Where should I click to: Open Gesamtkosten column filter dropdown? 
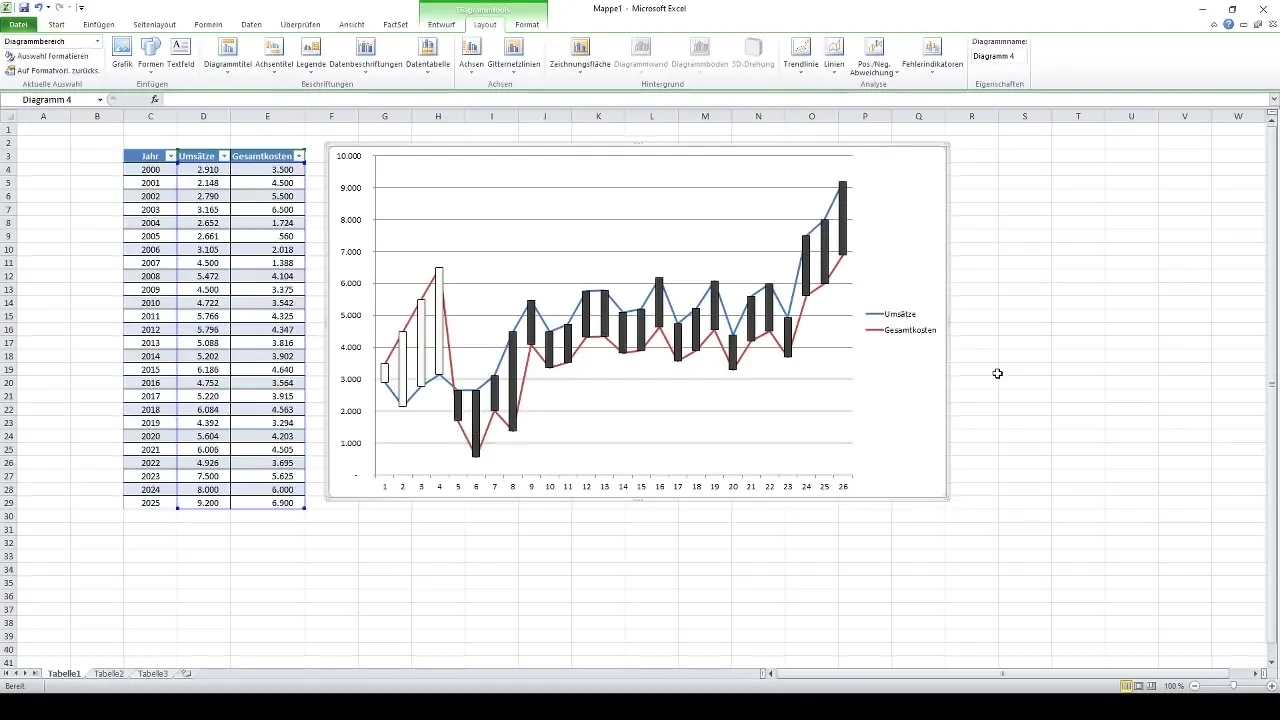pyautogui.click(x=299, y=156)
